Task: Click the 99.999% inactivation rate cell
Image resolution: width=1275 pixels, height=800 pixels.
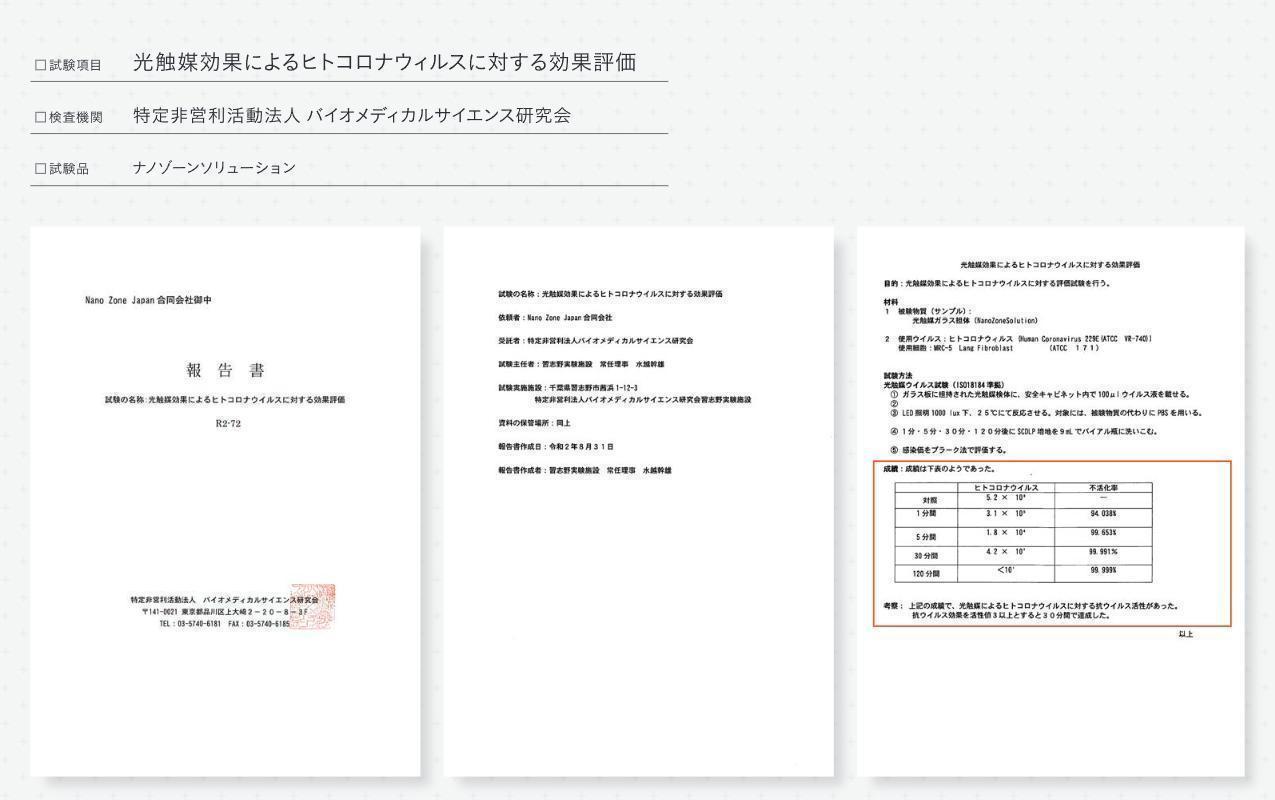Action: (1103, 571)
